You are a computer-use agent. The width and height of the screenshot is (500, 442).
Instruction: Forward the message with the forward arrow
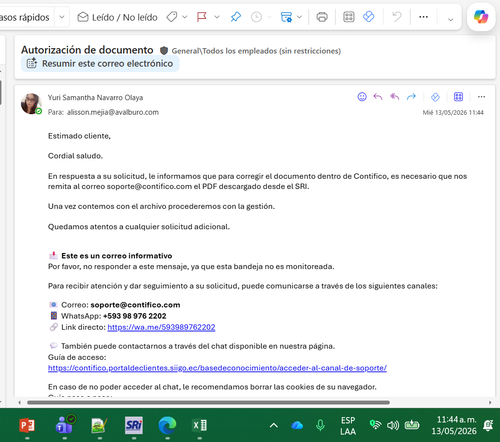(x=411, y=97)
